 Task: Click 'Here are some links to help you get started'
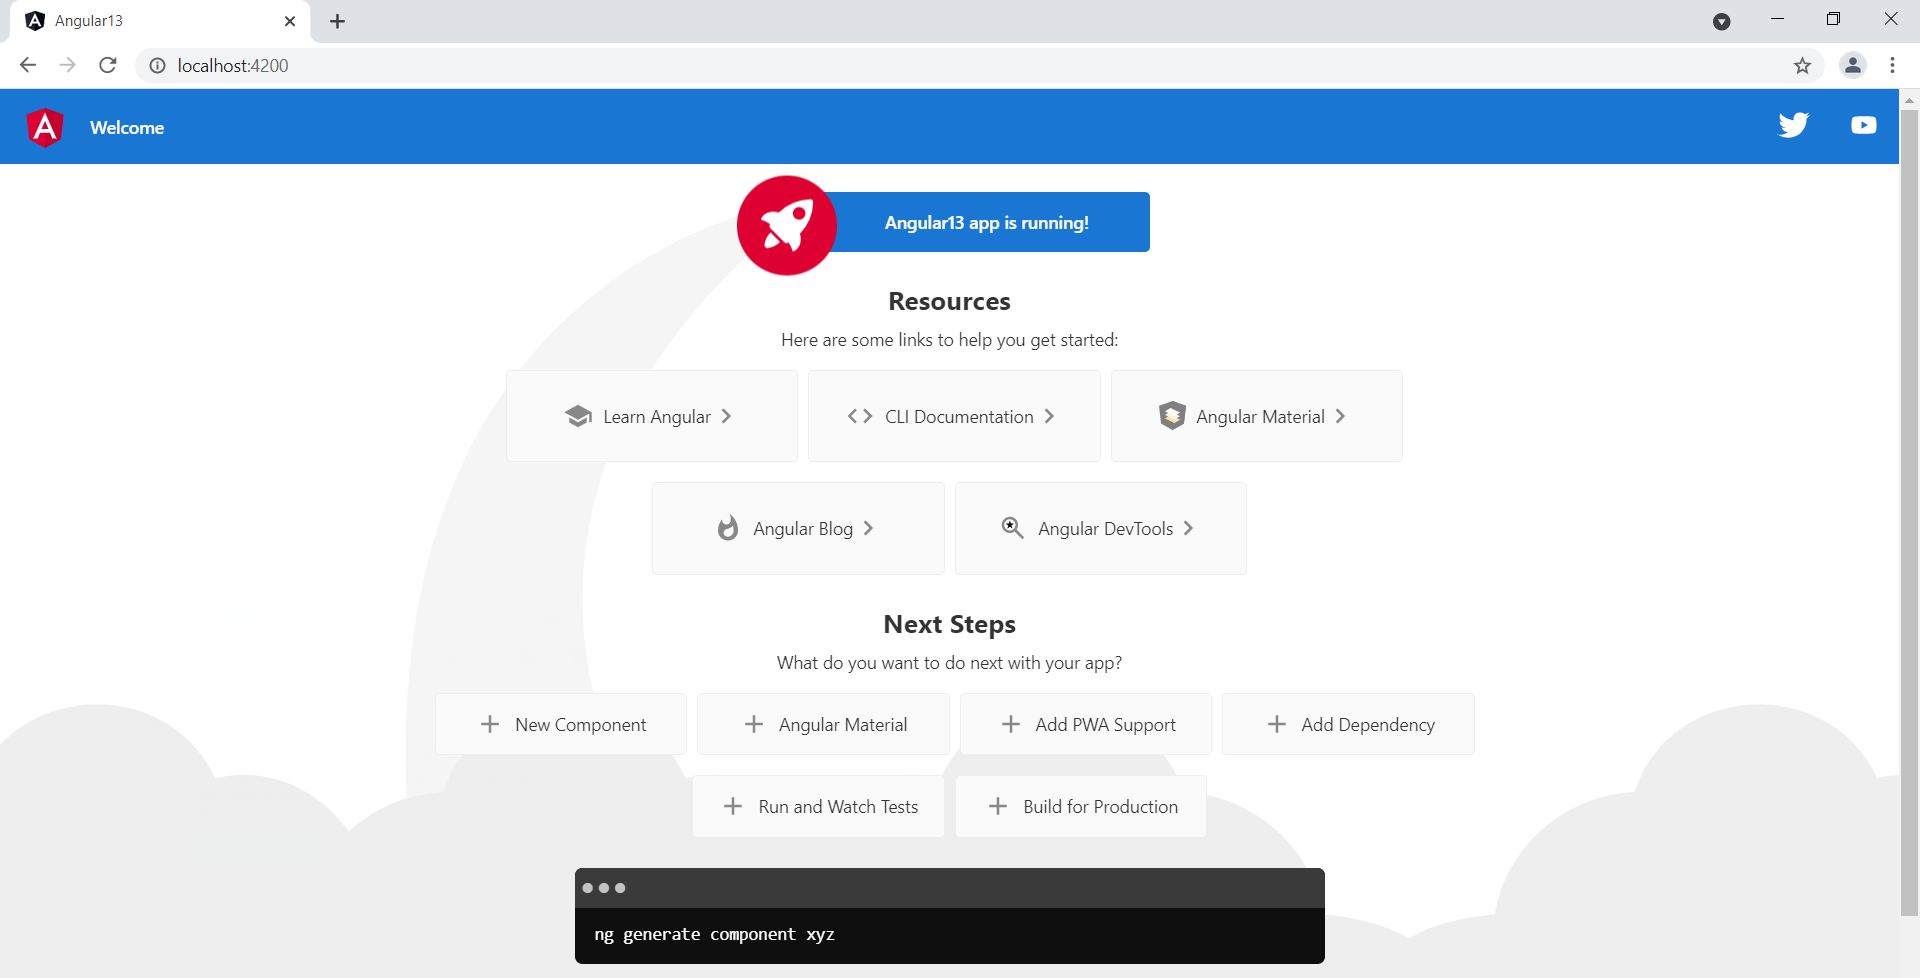coord(949,340)
